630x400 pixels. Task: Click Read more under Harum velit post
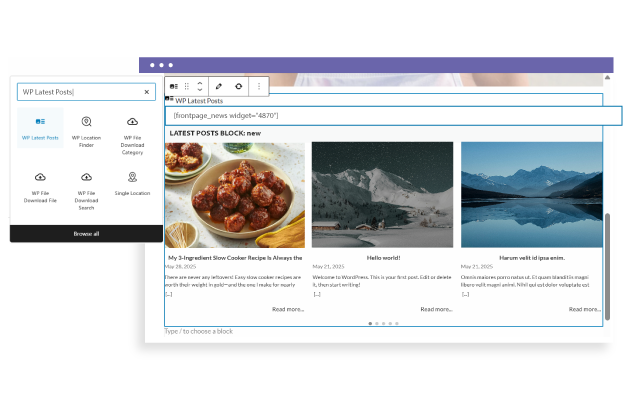(584, 309)
